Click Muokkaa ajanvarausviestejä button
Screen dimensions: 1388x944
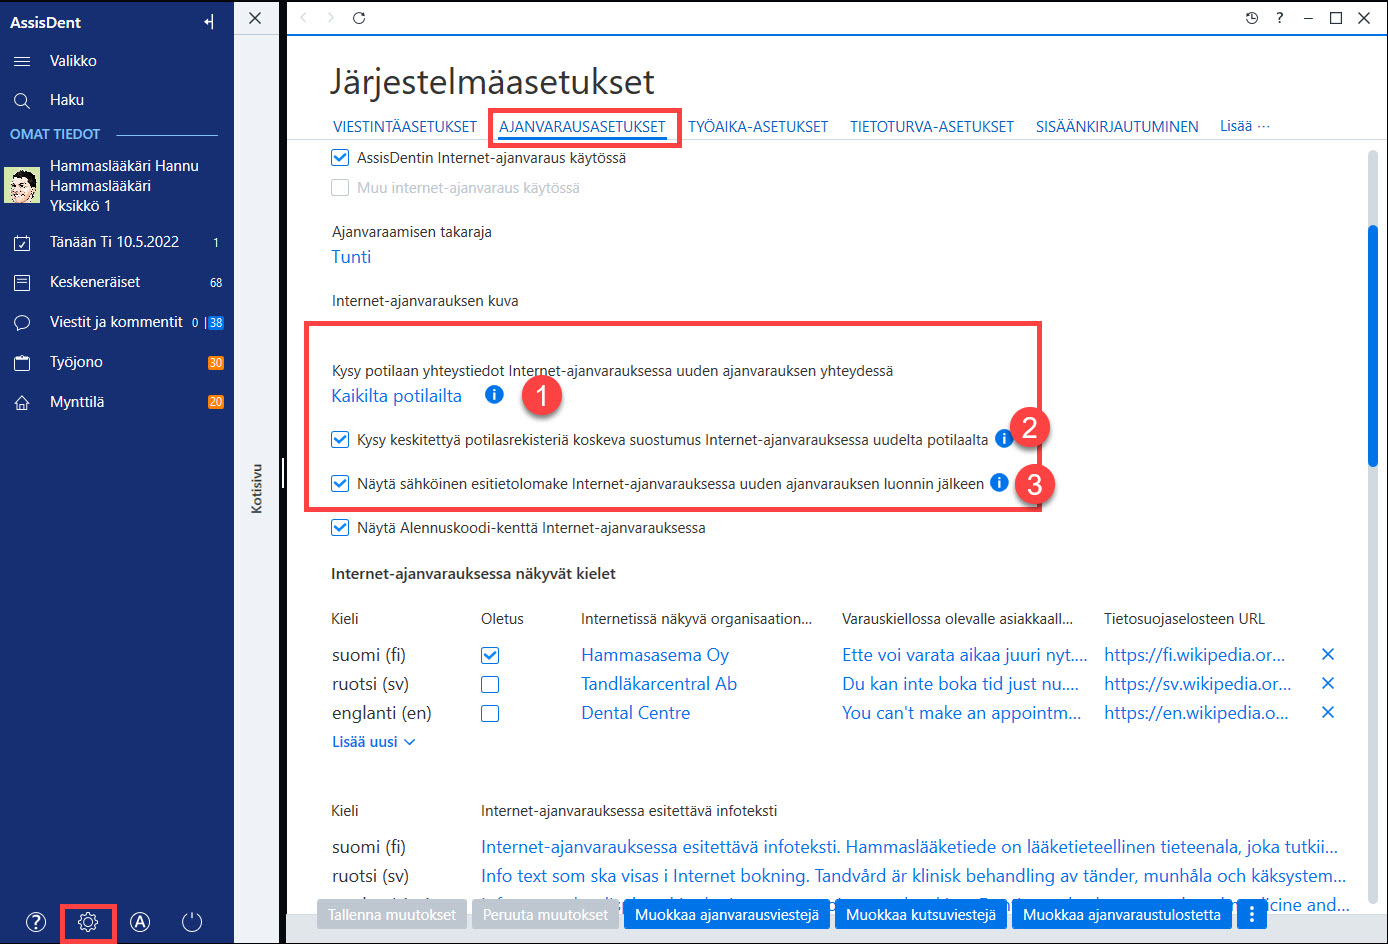(x=727, y=915)
